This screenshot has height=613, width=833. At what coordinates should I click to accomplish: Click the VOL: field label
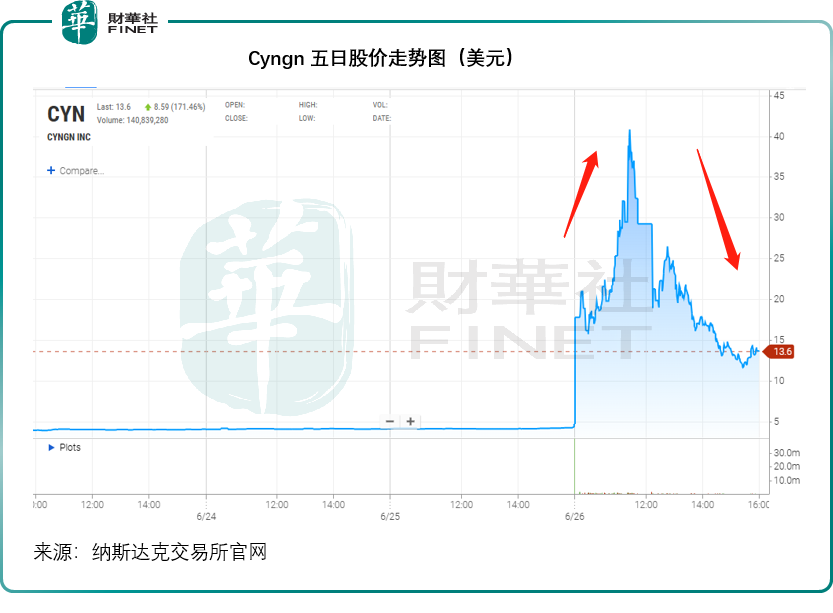point(380,105)
